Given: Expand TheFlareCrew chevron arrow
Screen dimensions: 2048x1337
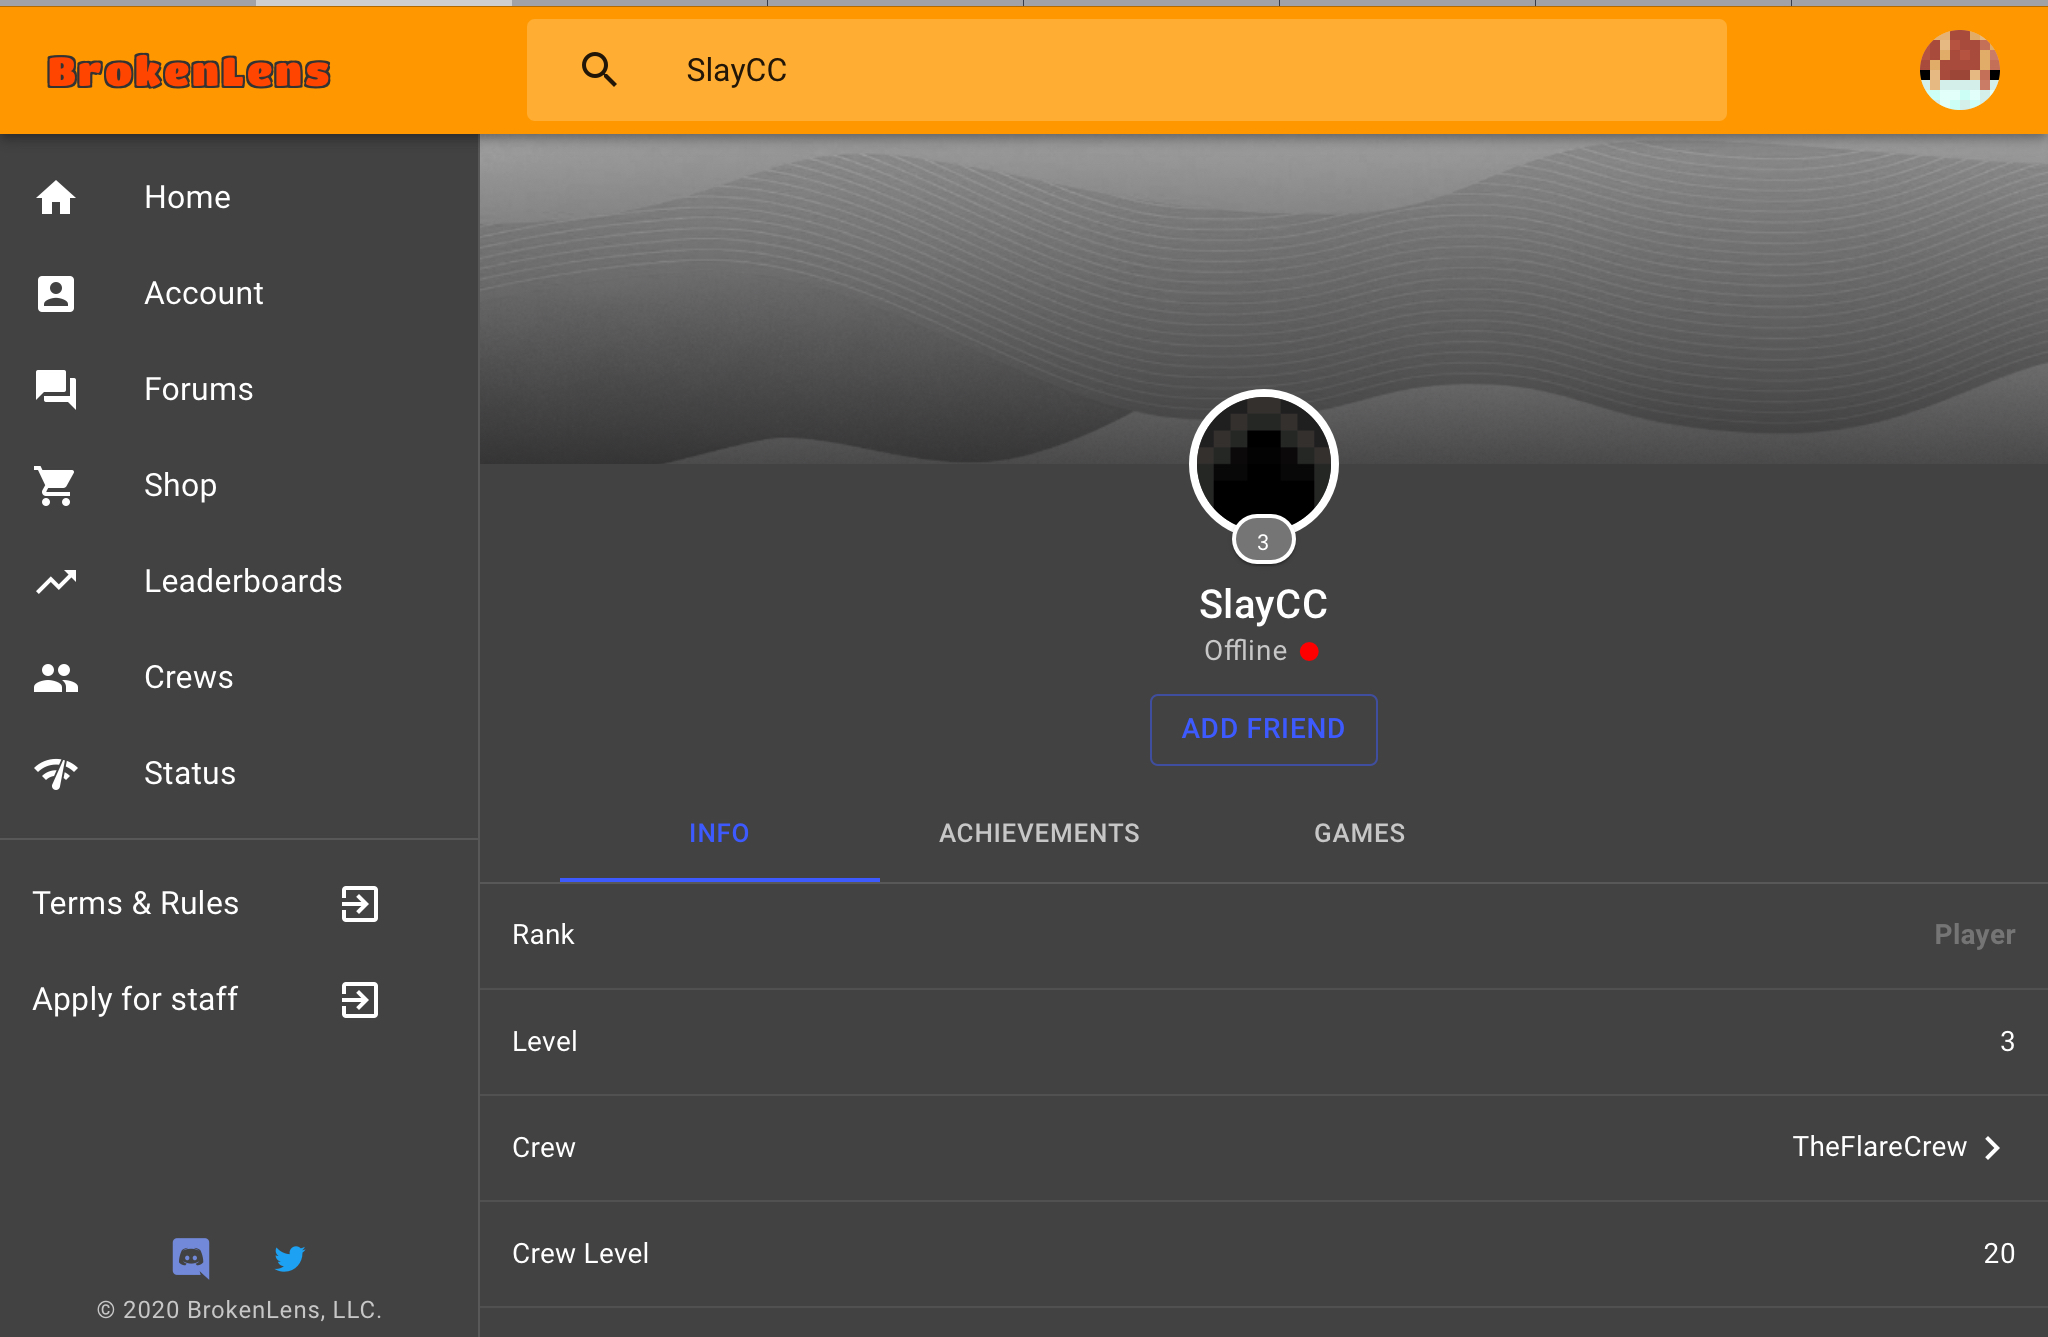Looking at the screenshot, I should tap(1992, 1147).
